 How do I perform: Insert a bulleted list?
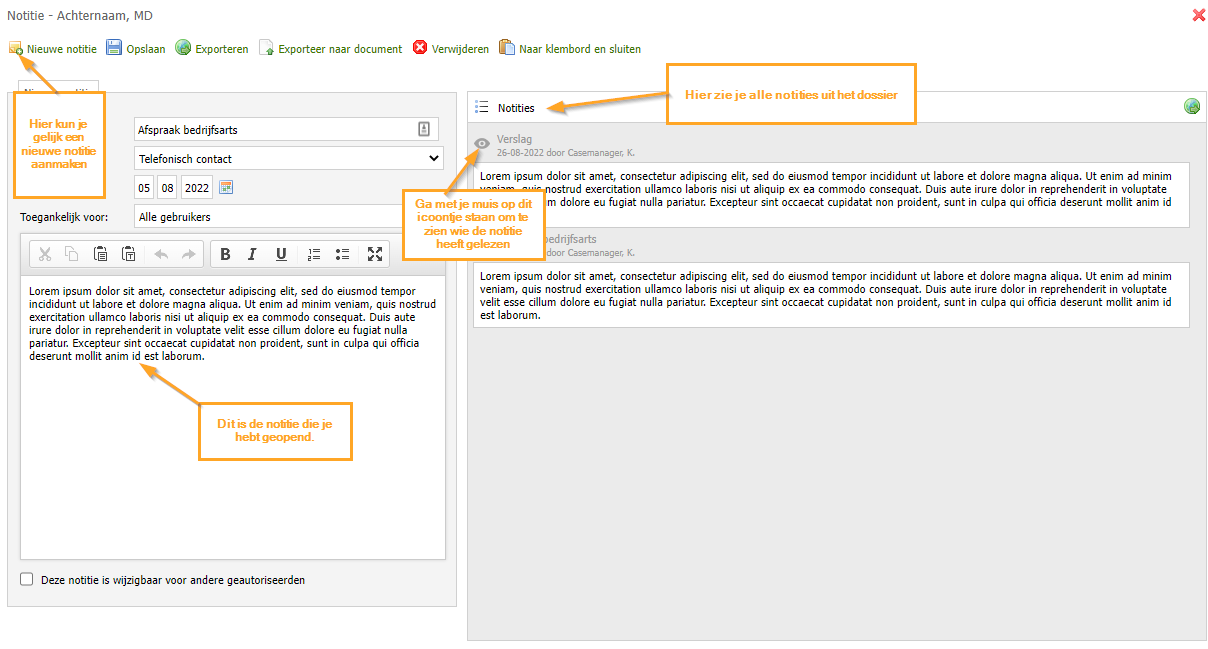coord(342,254)
